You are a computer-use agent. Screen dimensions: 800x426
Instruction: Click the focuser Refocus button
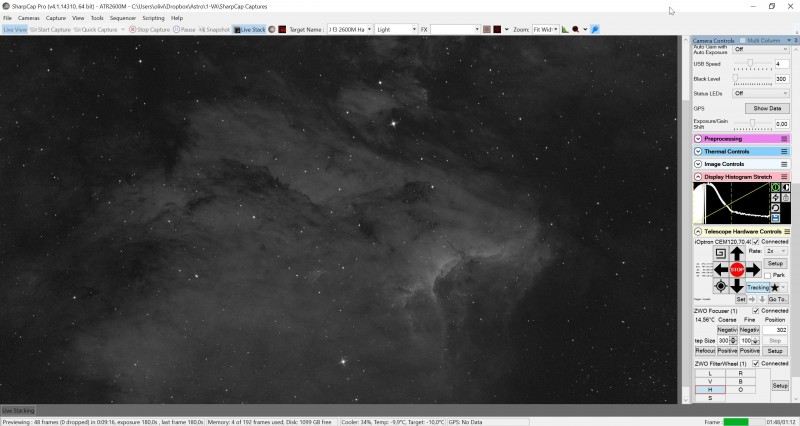(705, 351)
